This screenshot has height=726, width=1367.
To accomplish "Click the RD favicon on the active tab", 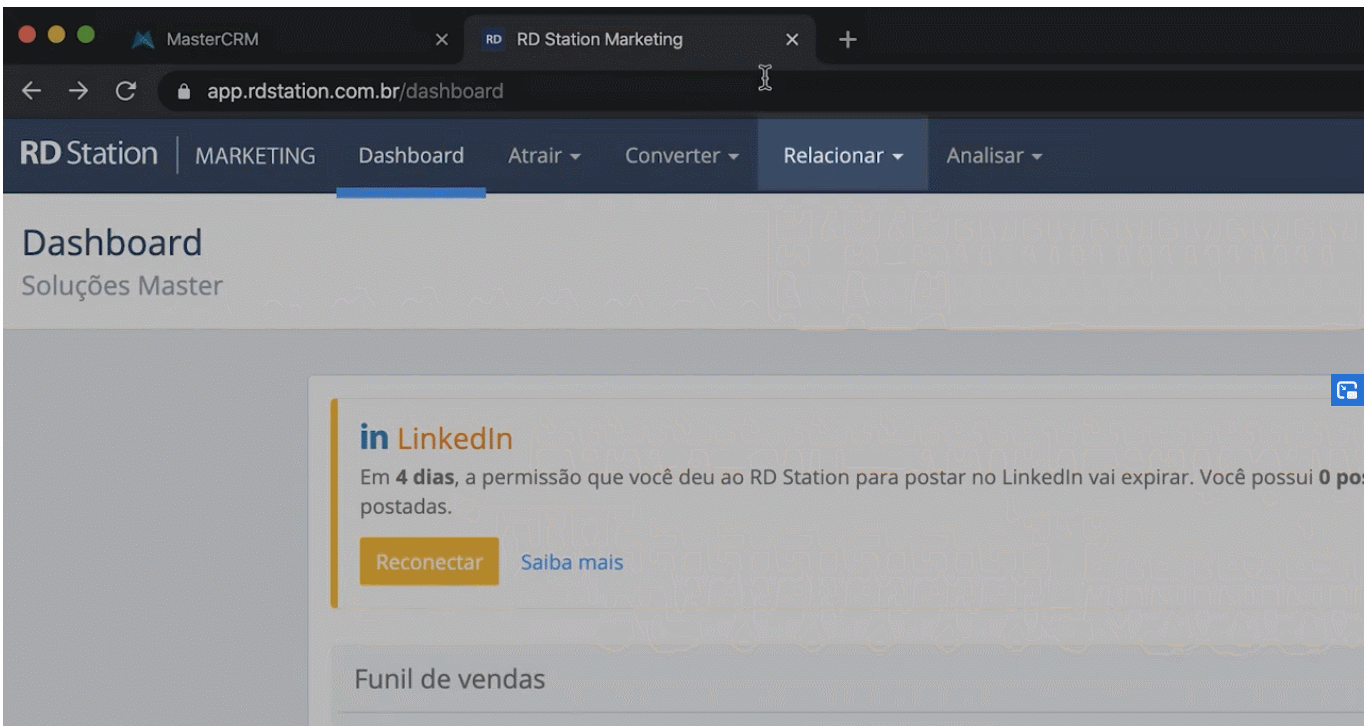I will (493, 40).
